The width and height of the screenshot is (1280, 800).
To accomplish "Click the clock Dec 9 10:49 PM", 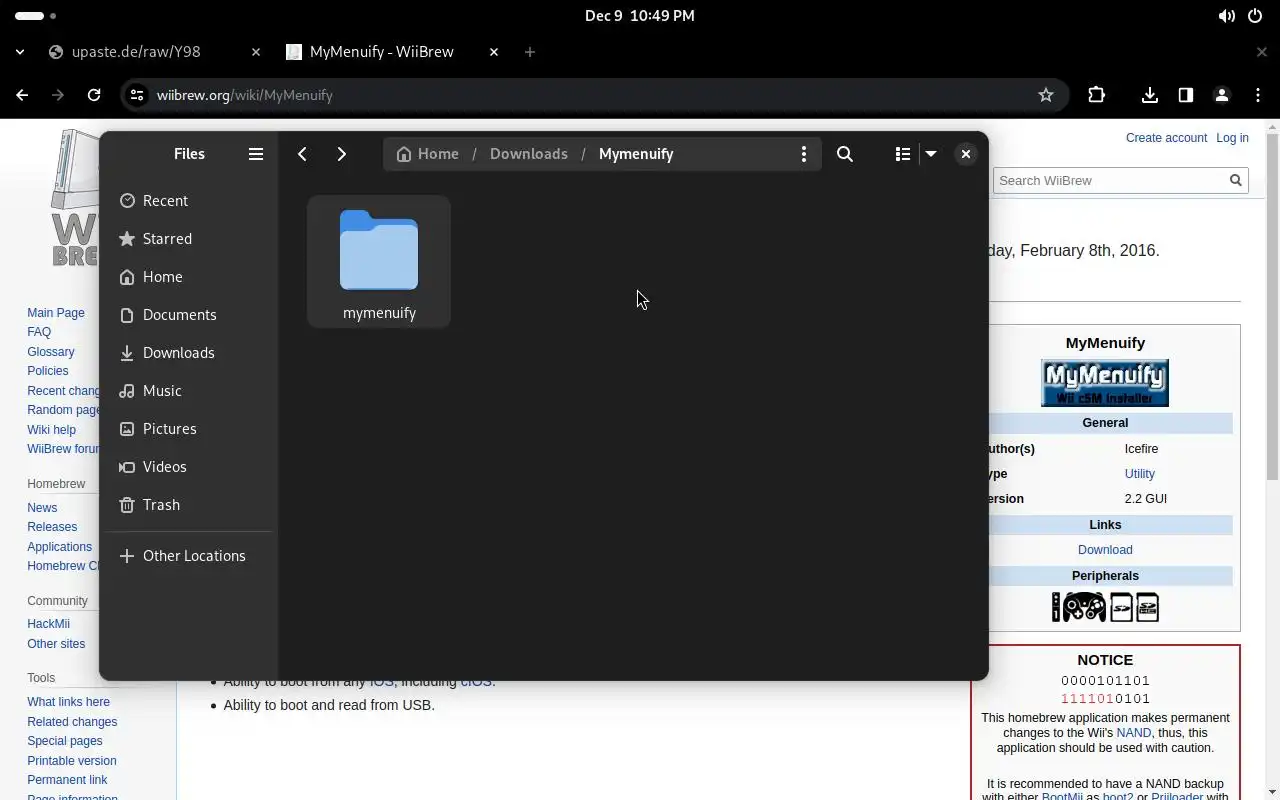I will (640, 16).
